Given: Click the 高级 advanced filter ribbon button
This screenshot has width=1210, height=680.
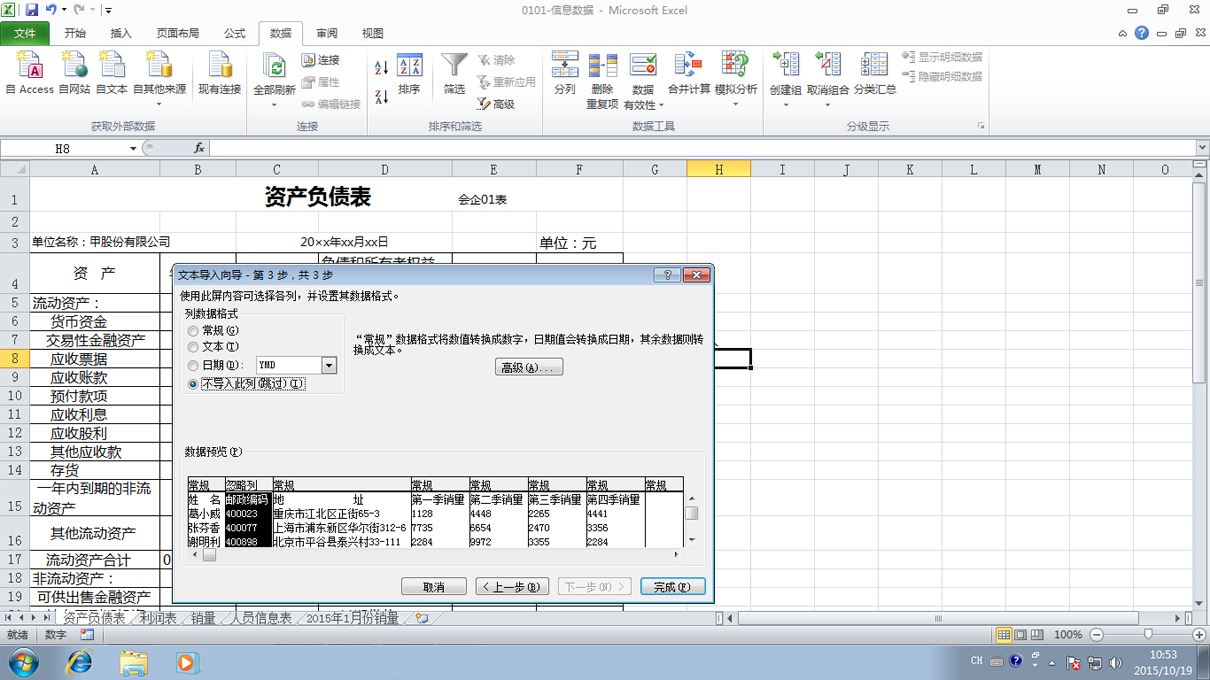Looking at the screenshot, I should pyautogui.click(x=496, y=104).
